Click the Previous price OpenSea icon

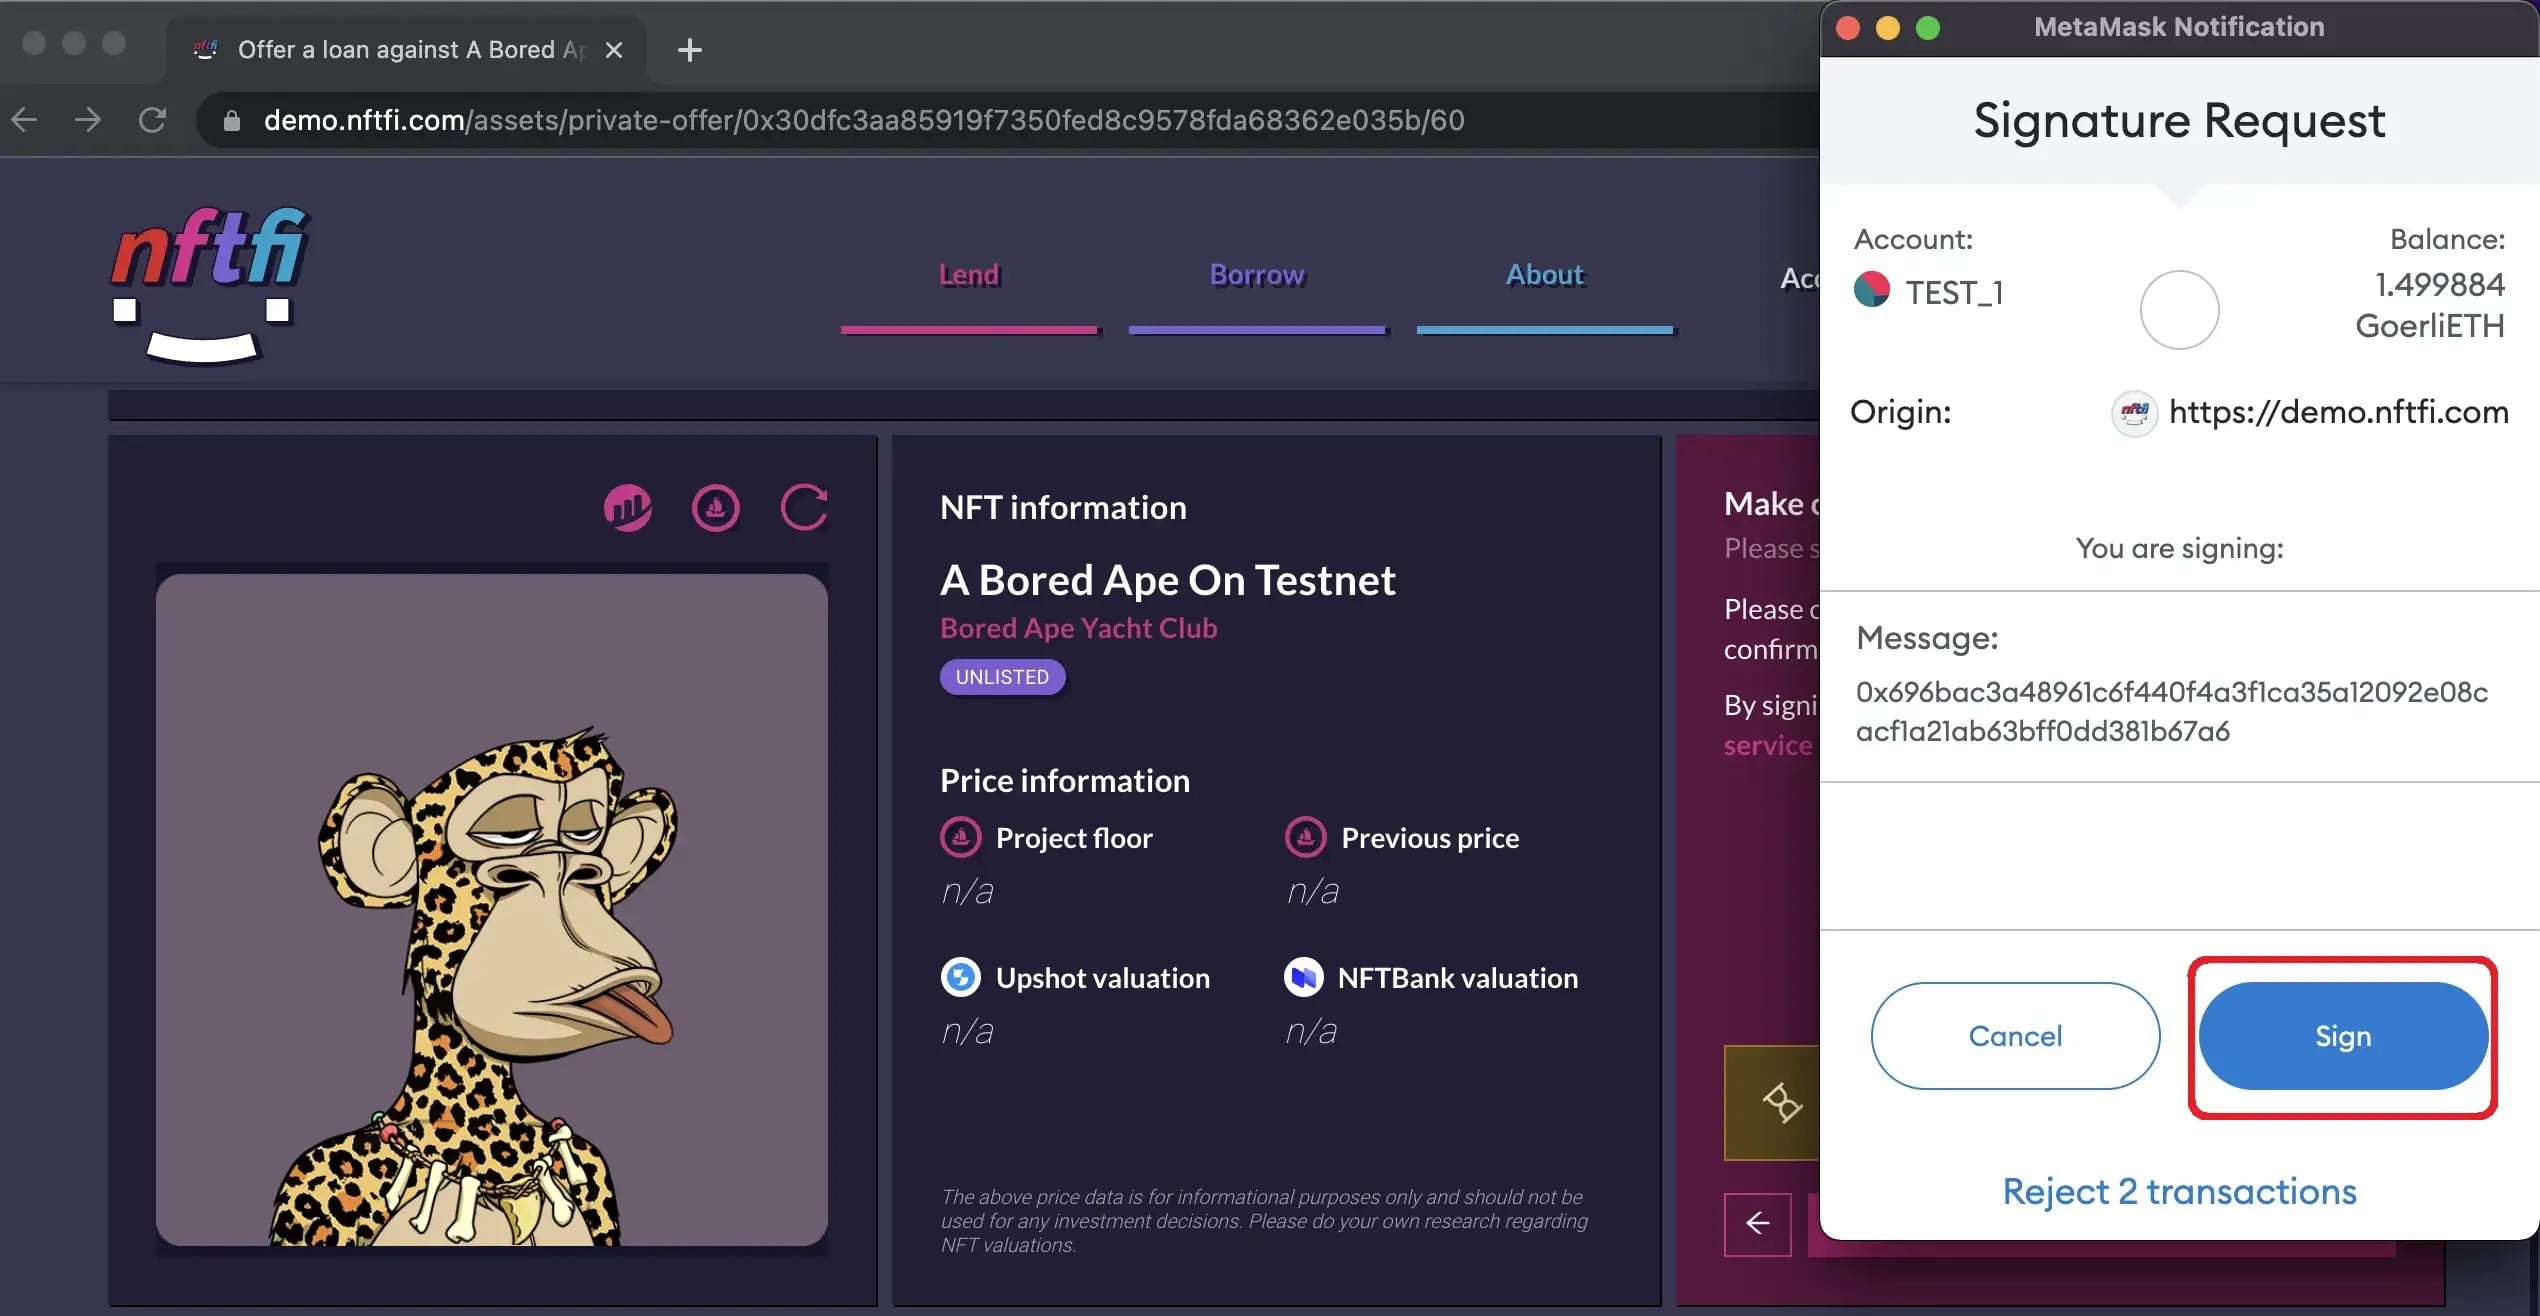(x=1306, y=837)
